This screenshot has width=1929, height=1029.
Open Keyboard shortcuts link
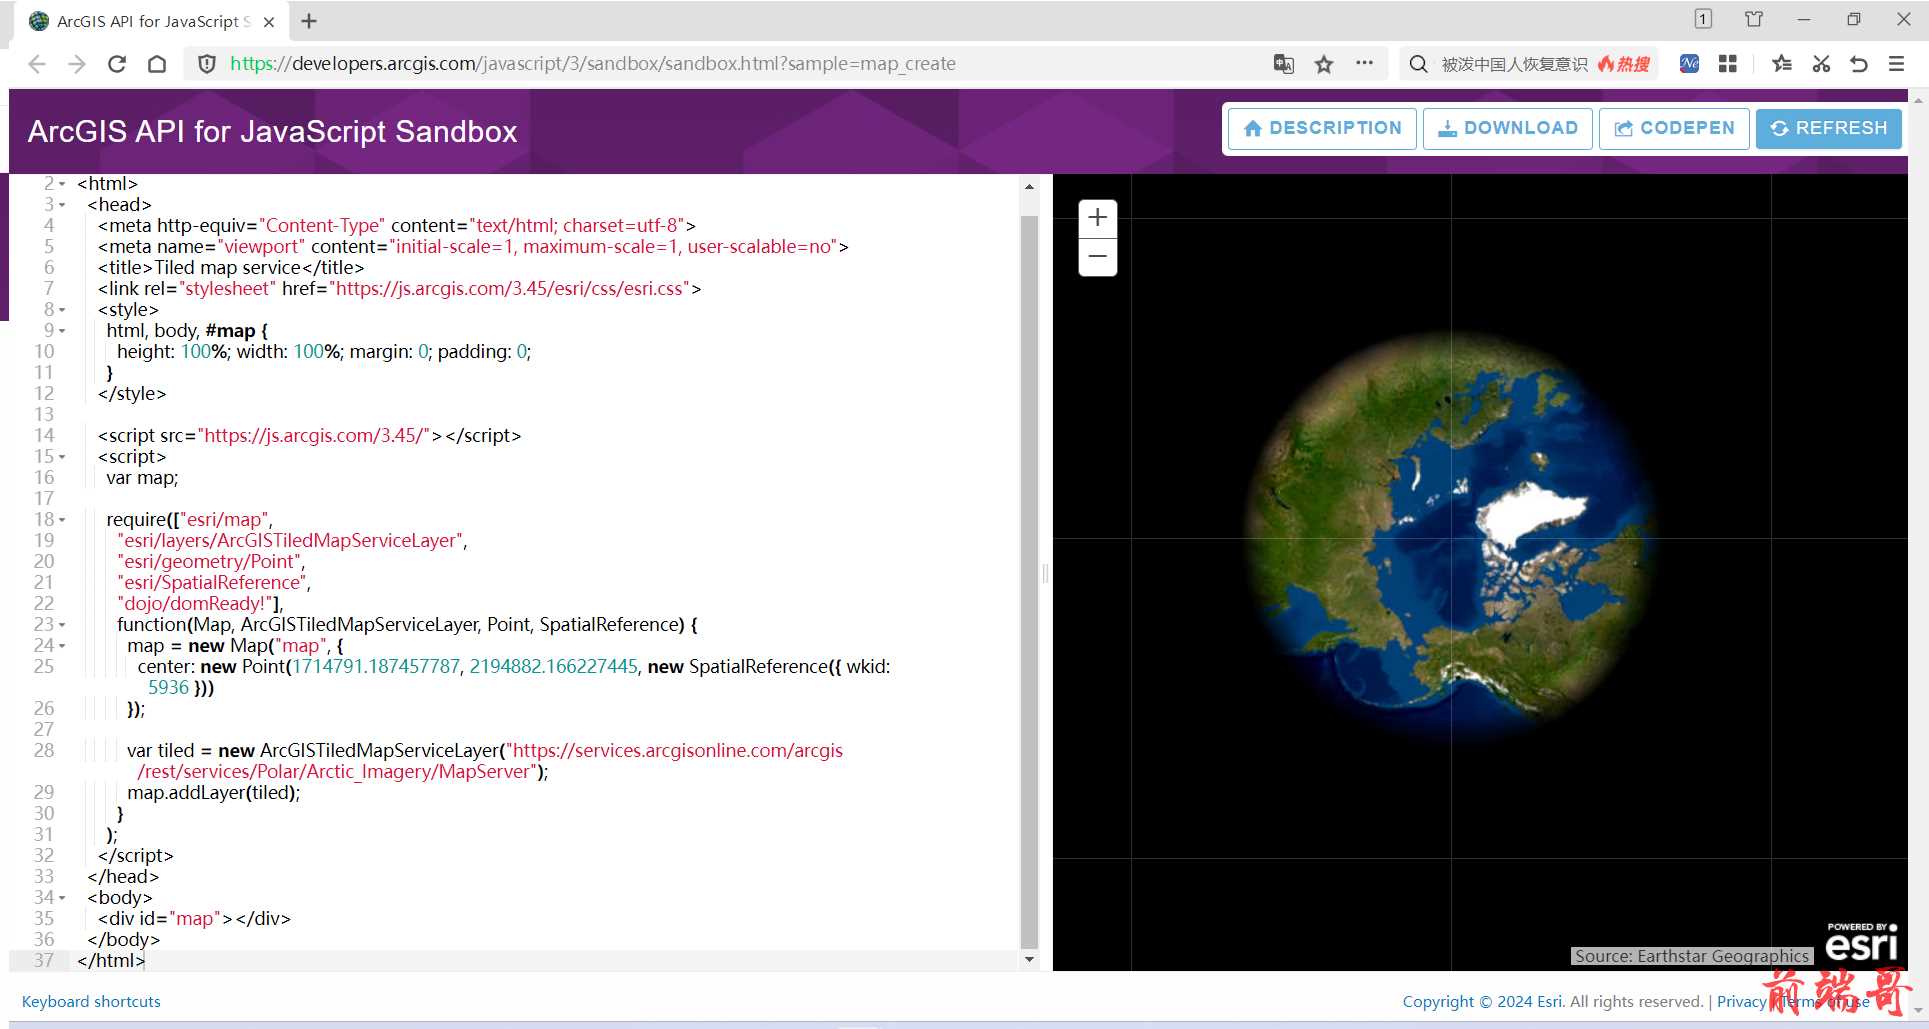point(91,1001)
